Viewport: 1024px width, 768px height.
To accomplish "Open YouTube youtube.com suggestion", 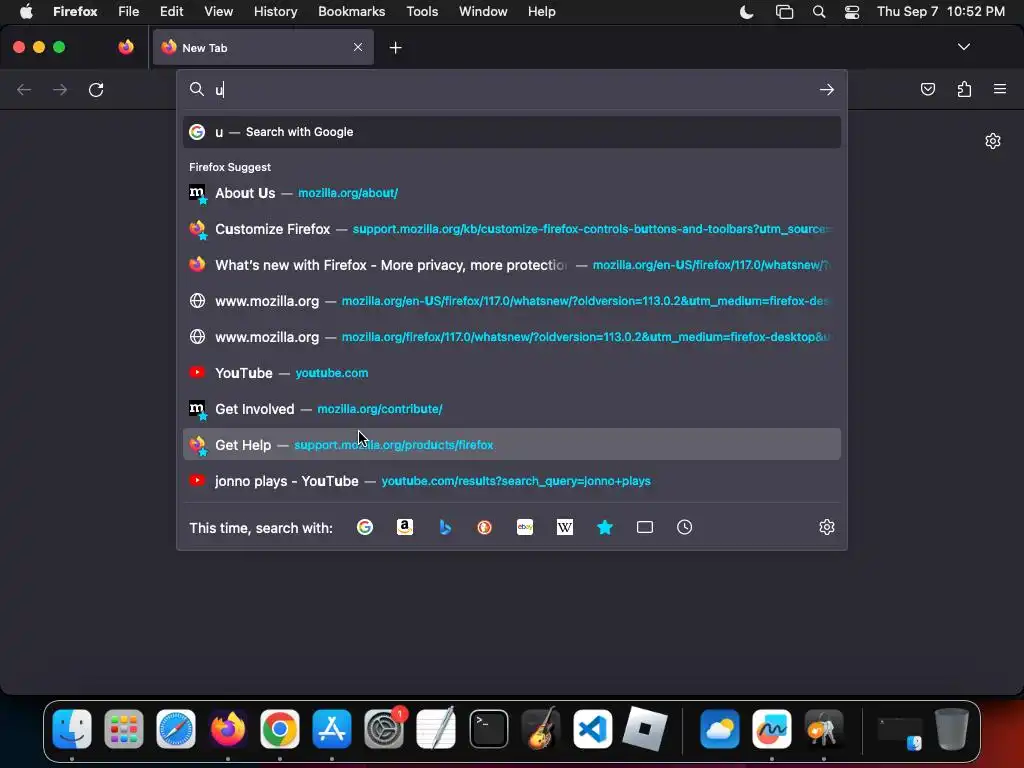I will coord(512,373).
